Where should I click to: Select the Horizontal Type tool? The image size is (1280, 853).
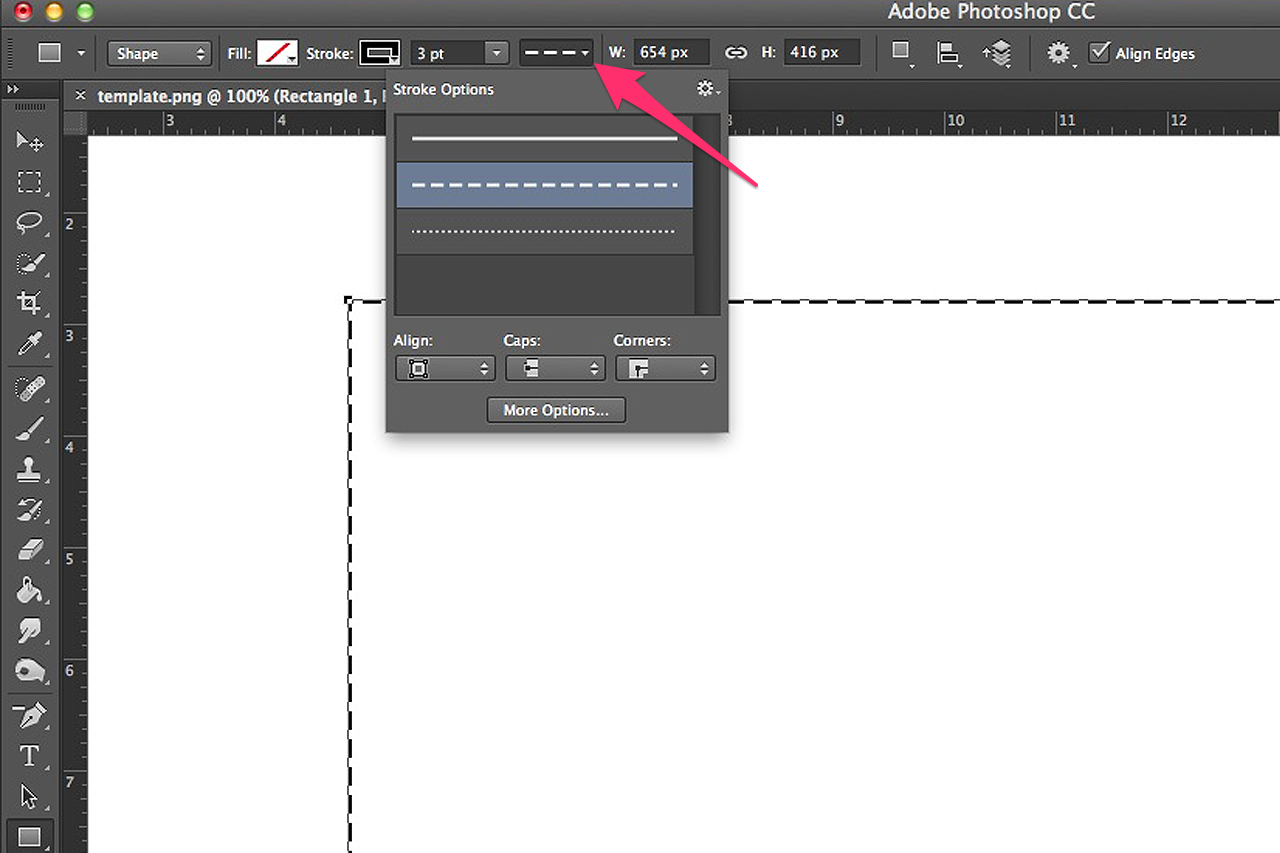click(30, 756)
